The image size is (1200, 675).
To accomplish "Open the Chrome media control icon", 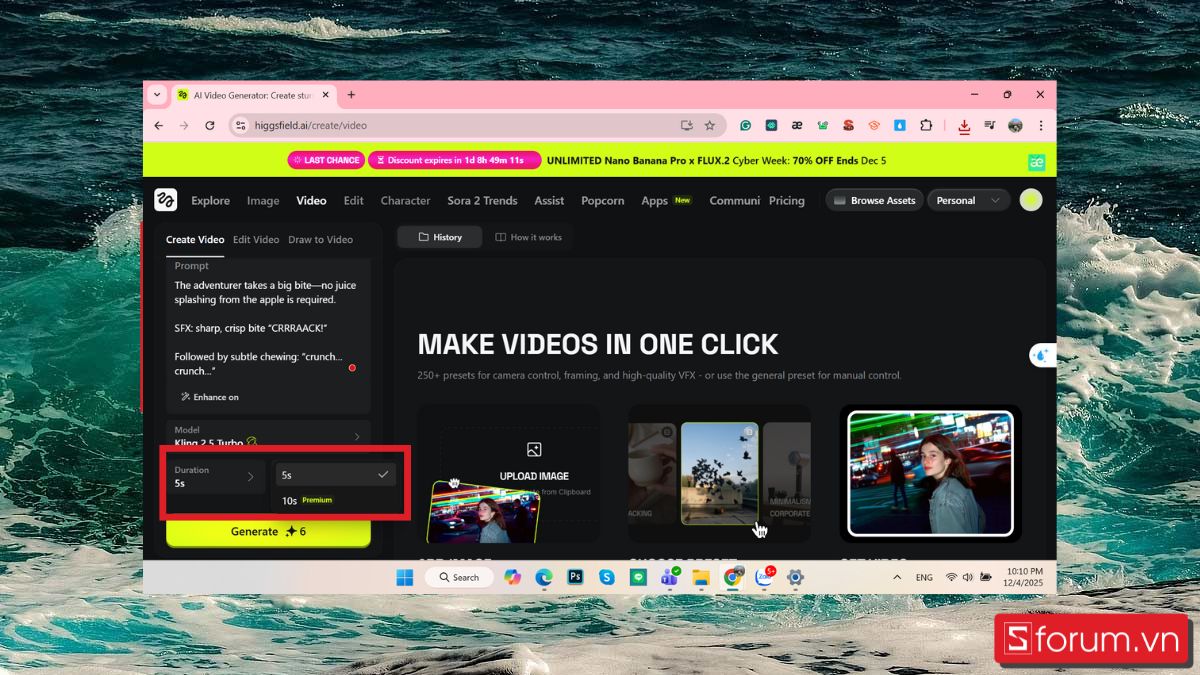I will 990,125.
